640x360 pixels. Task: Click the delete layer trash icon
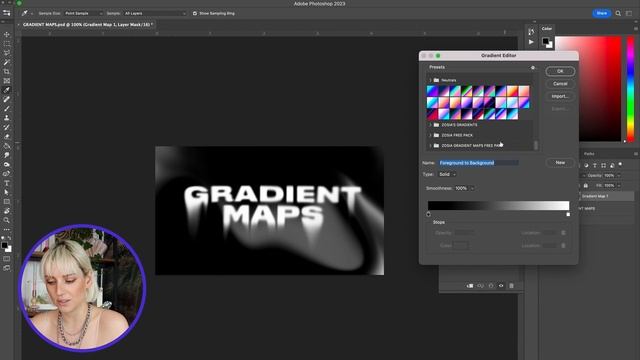point(511,286)
